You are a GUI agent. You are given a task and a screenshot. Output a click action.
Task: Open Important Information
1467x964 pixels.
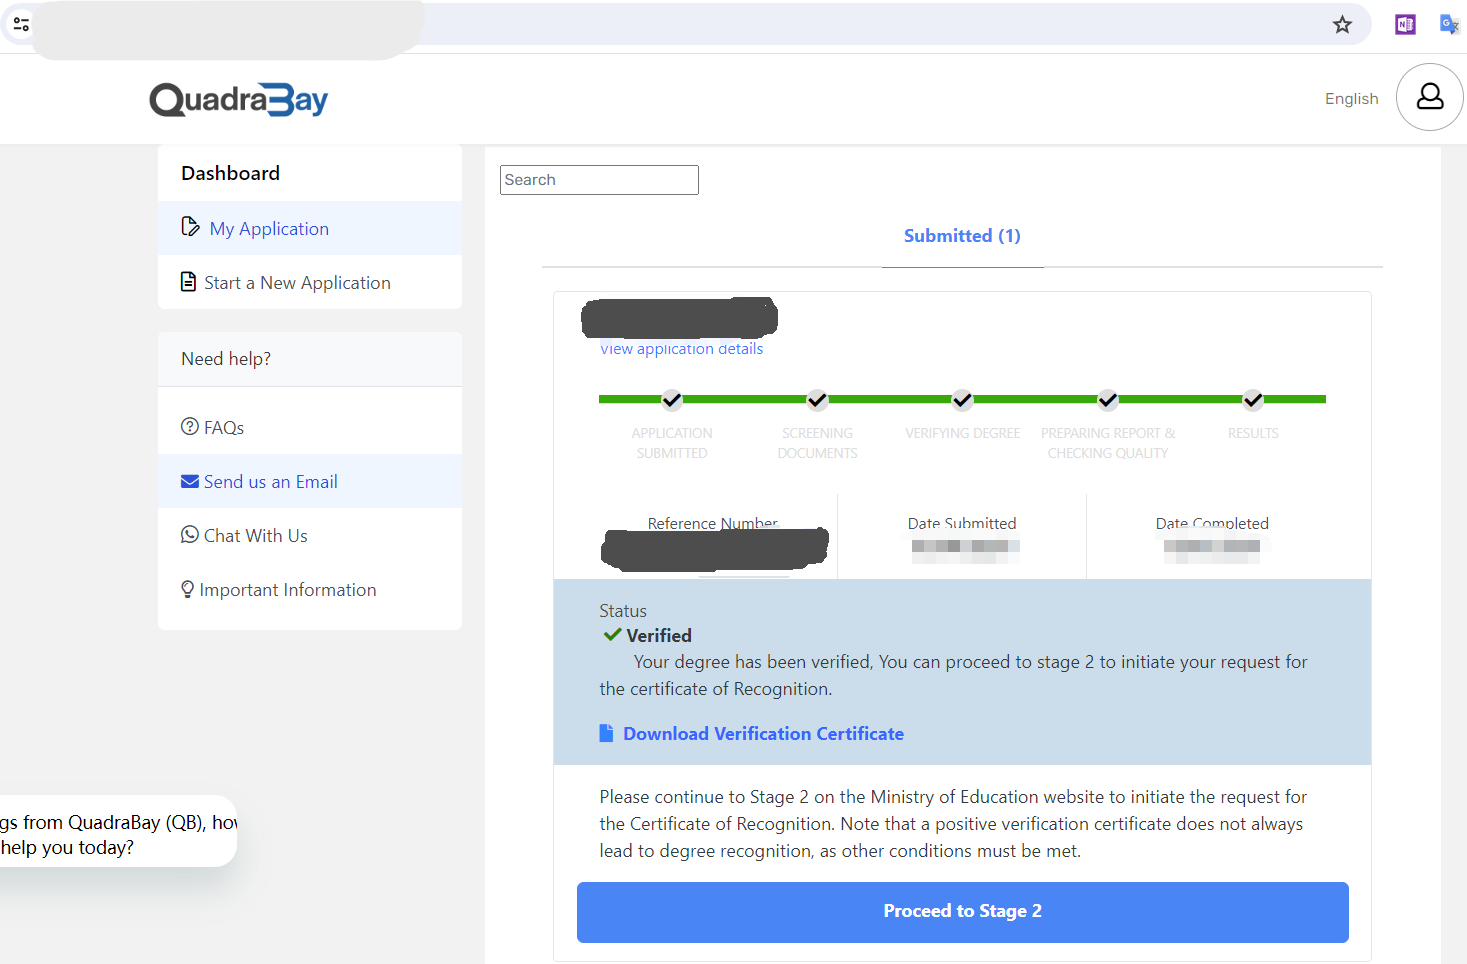click(310, 590)
